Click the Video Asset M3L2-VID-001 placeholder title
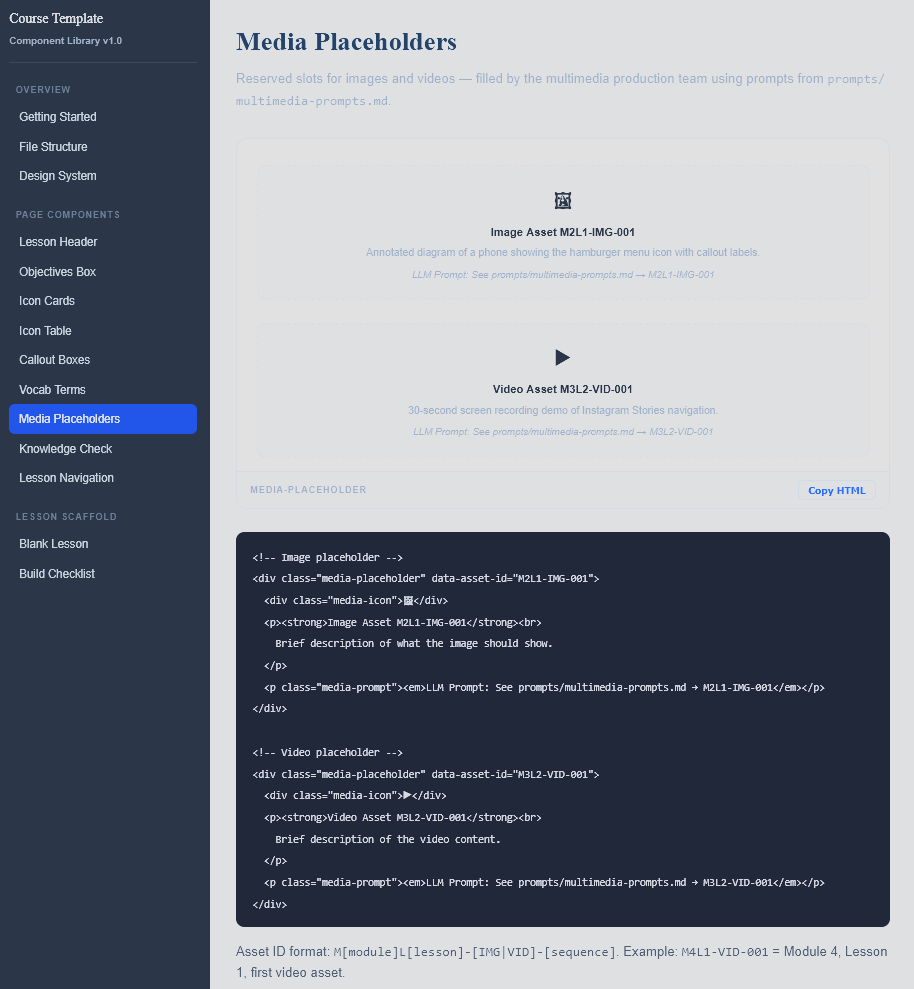Viewport: 914px width, 989px height. point(562,389)
